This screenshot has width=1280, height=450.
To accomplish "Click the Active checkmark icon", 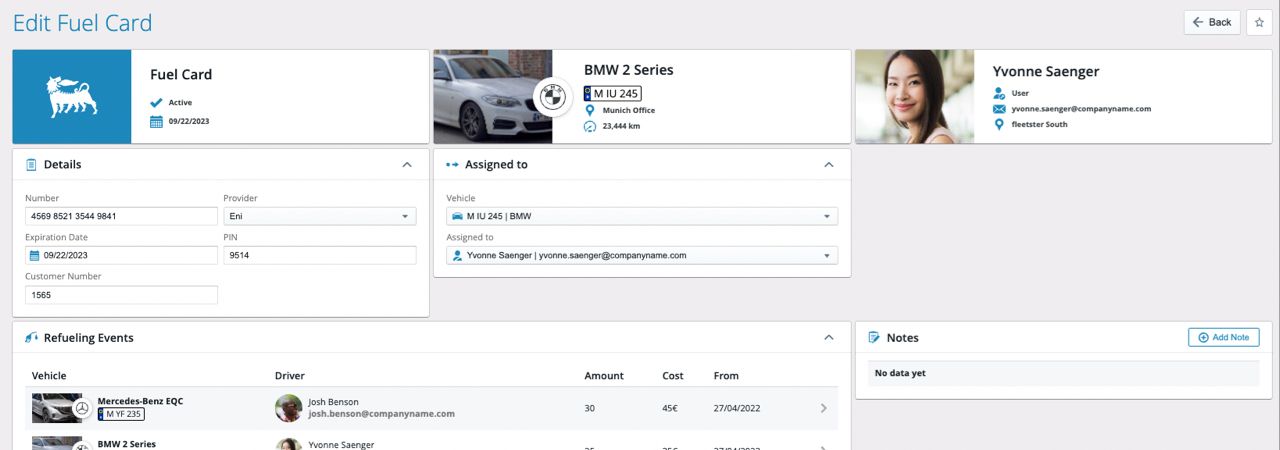I will tap(156, 102).
